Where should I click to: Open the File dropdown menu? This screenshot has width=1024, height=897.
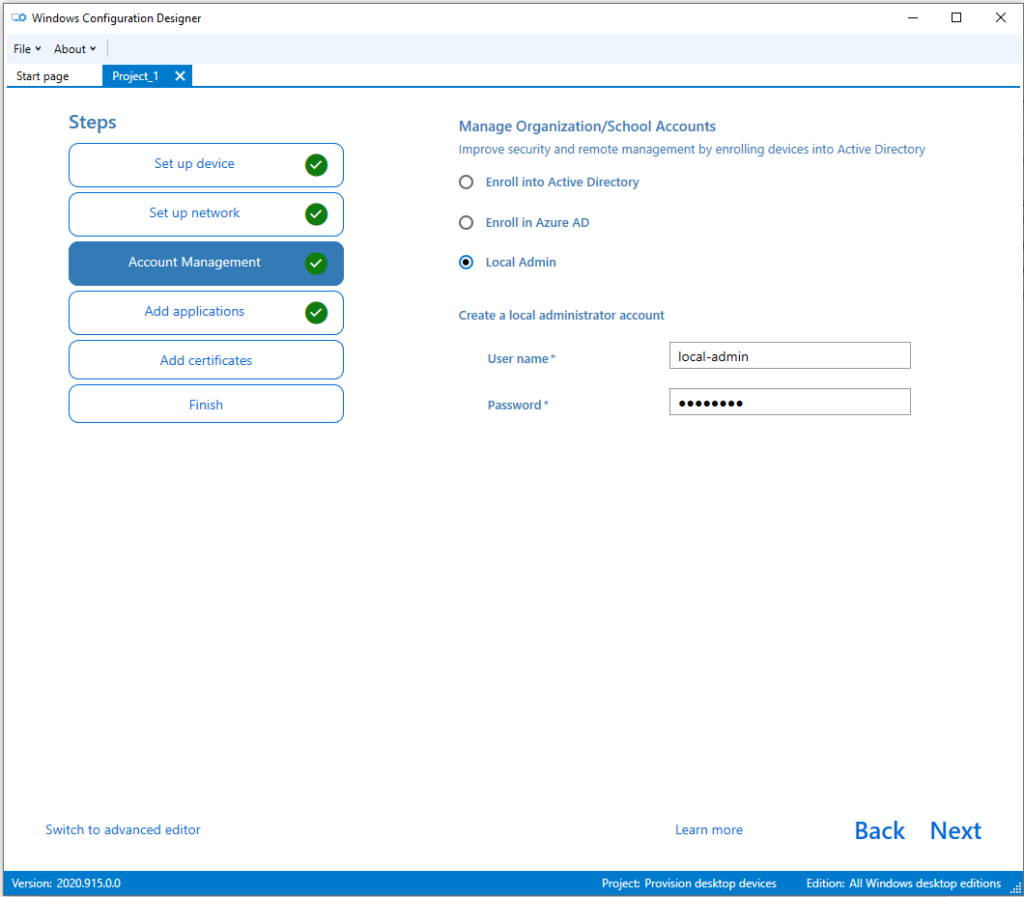point(27,49)
